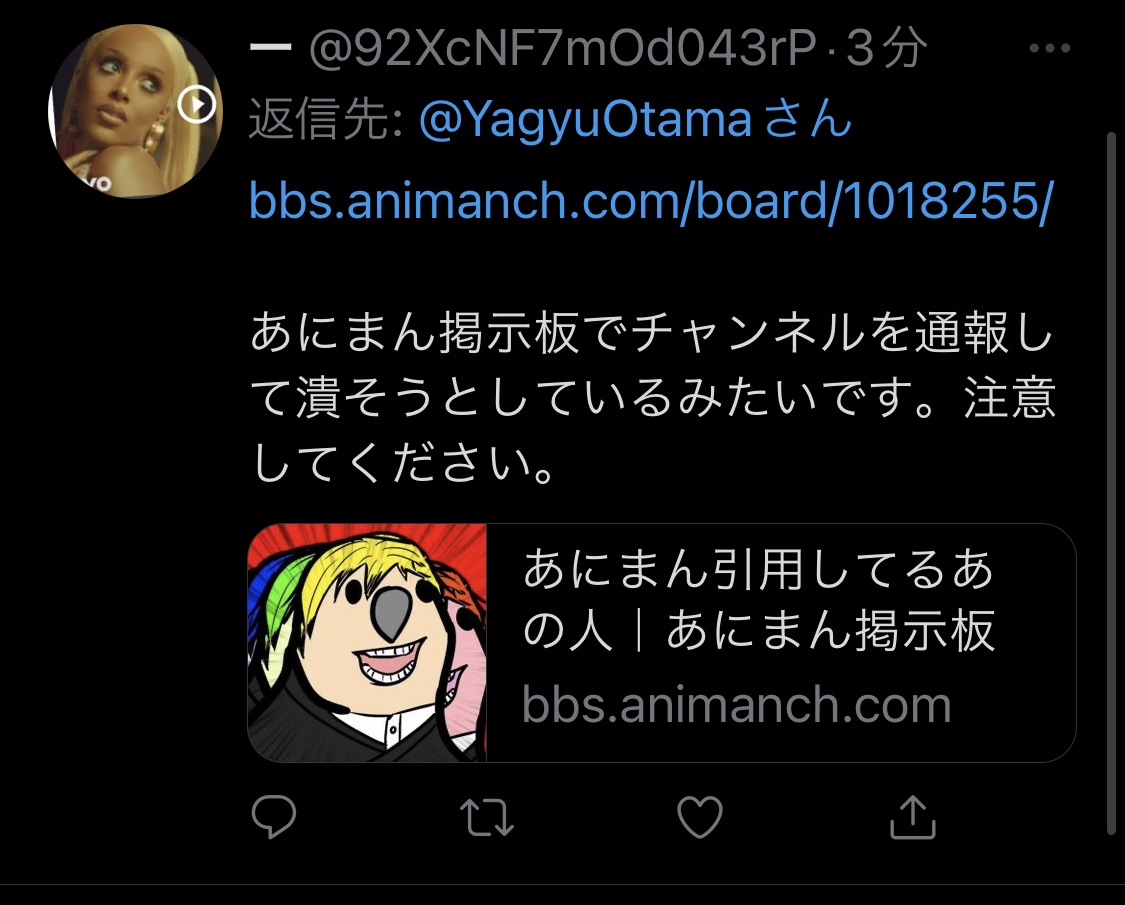
Task: Follow the bbs.animanch.com/board/1018255/ URL
Action: pyautogui.click(x=651, y=200)
